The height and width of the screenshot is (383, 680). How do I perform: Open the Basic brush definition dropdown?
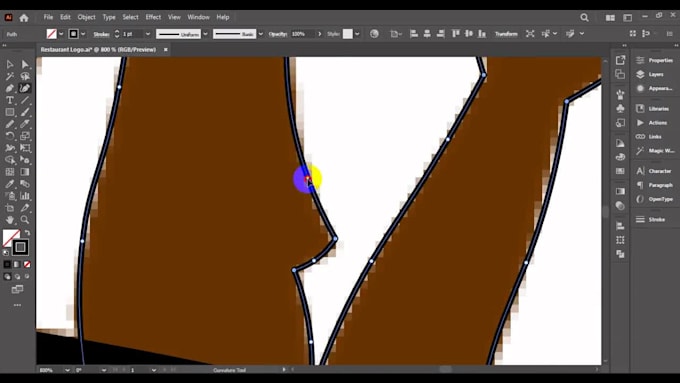260,34
